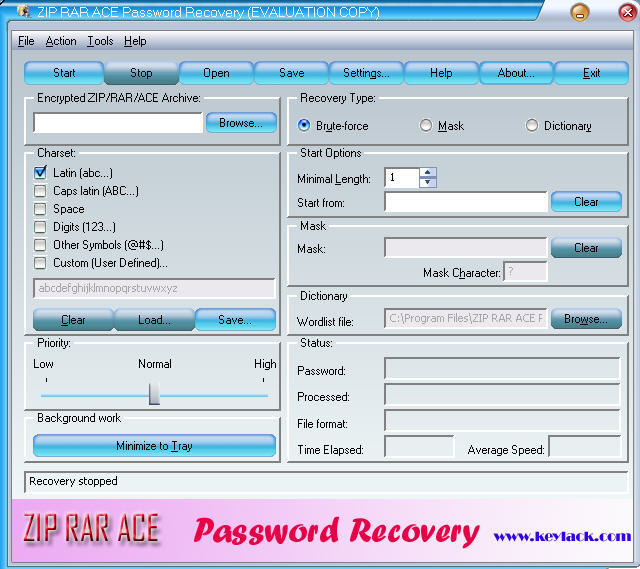This screenshot has width=640, height=569.
Task: Set priority to High on slider track
Action: pyautogui.click(x=263, y=395)
